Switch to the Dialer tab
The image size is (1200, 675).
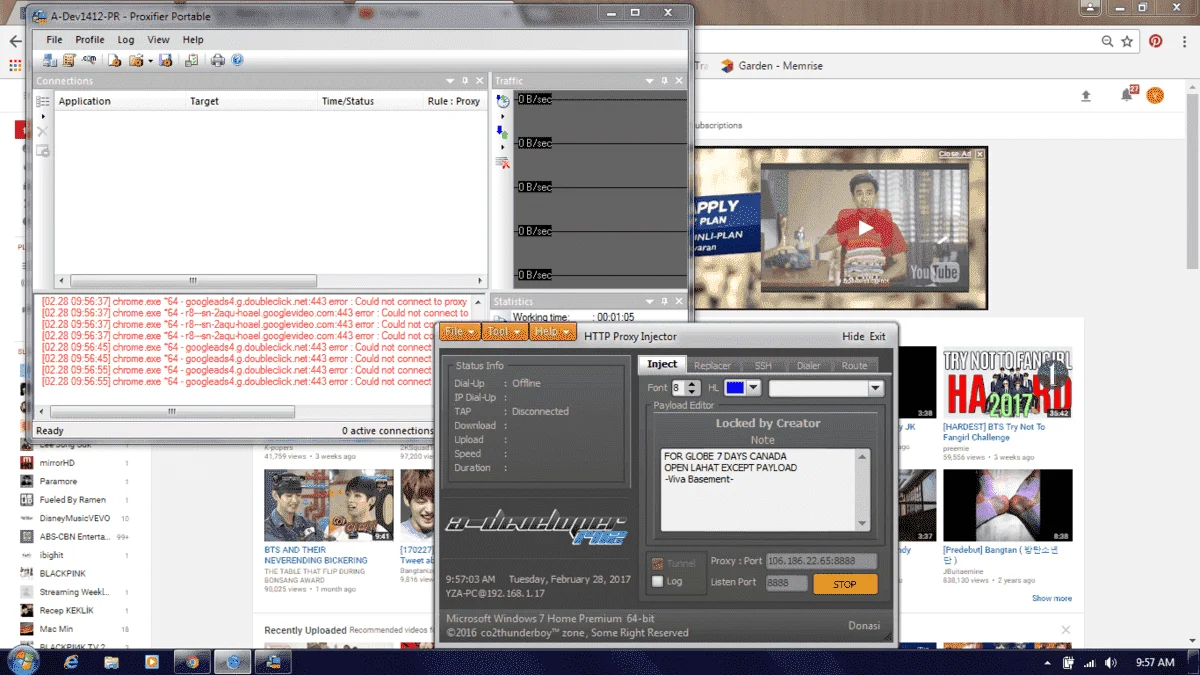coord(809,366)
